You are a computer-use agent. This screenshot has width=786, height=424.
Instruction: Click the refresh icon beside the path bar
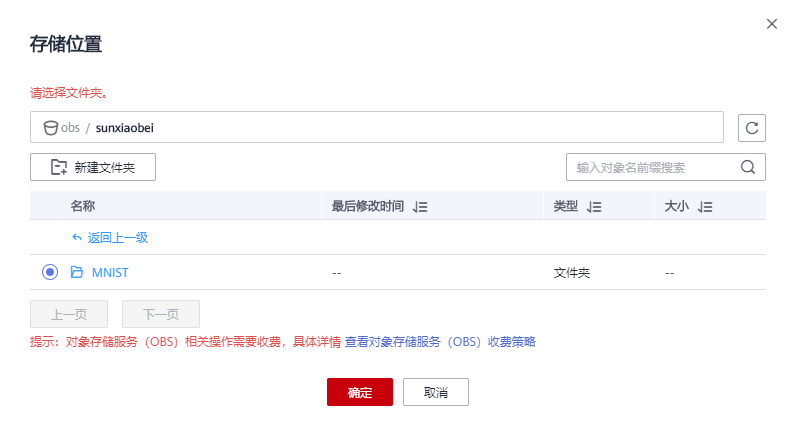[751, 128]
